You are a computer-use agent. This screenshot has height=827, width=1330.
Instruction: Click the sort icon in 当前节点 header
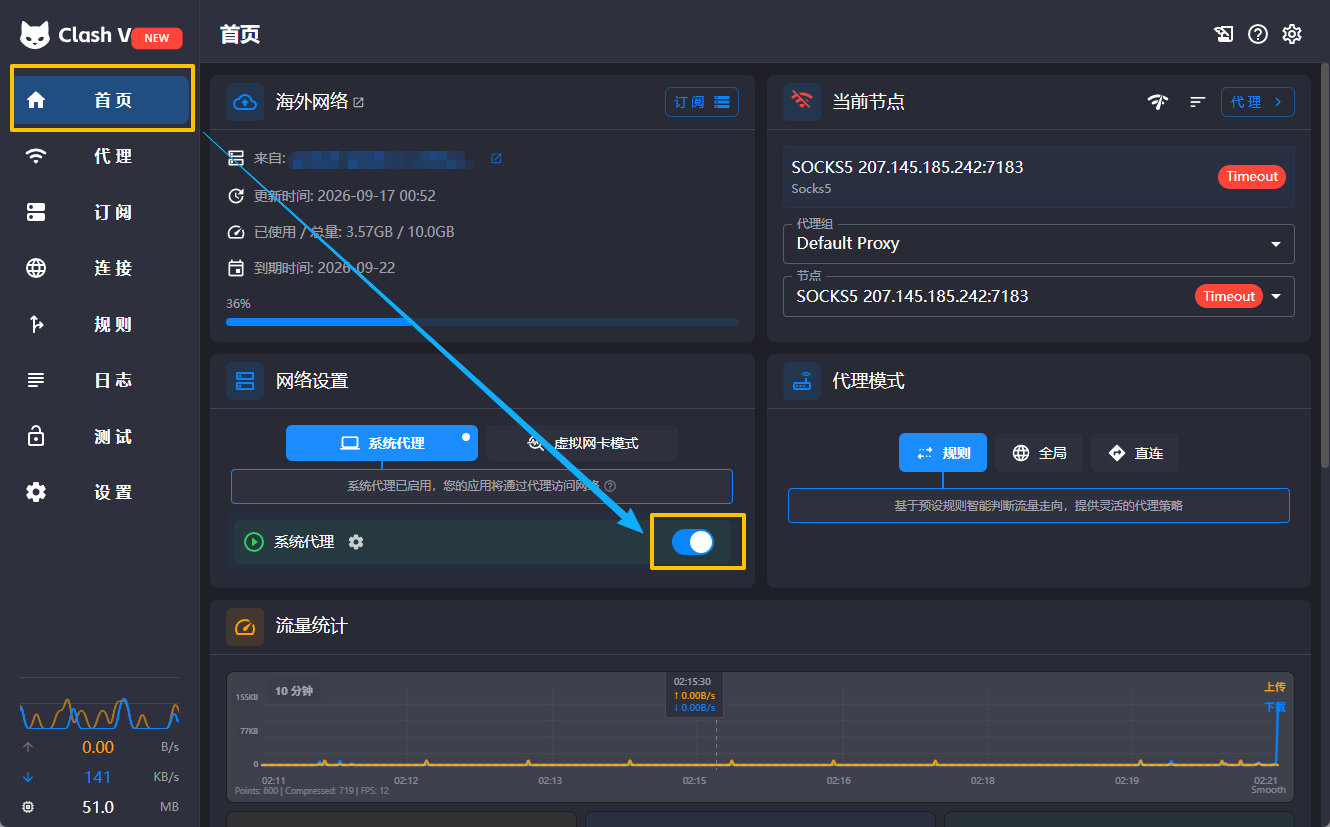tap(1197, 102)
